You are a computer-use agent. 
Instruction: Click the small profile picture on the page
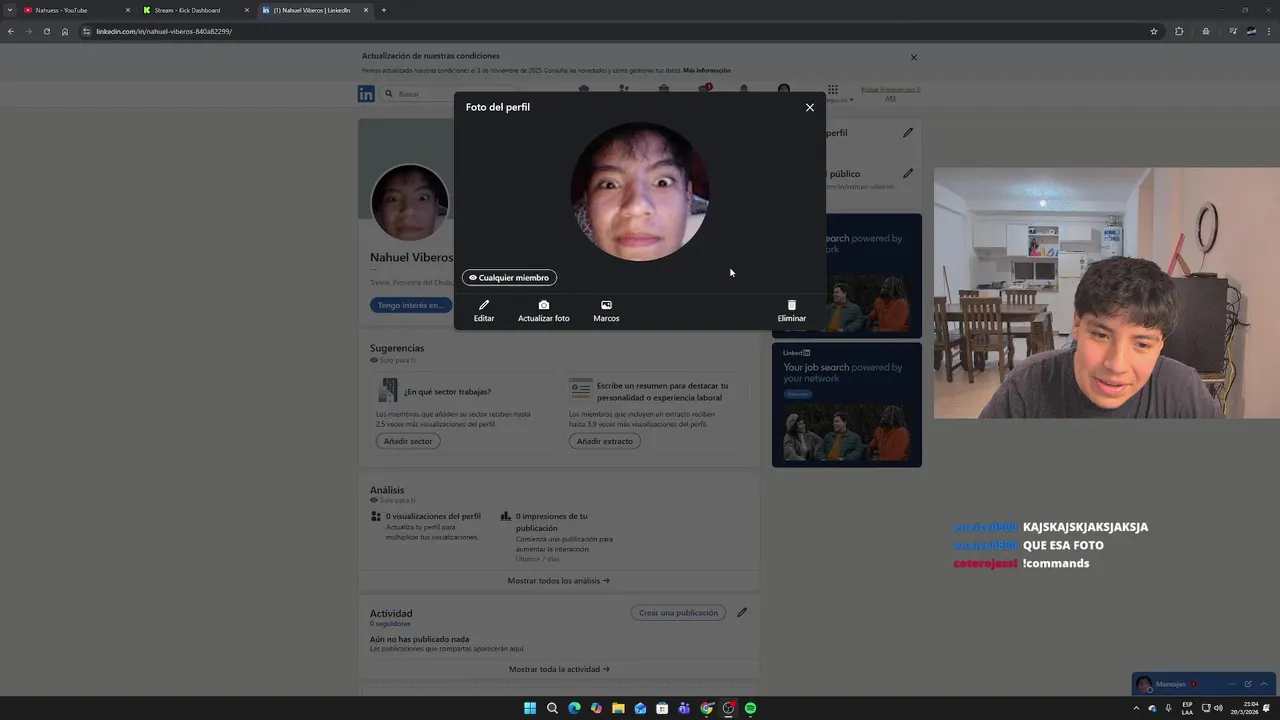point(410,202)
